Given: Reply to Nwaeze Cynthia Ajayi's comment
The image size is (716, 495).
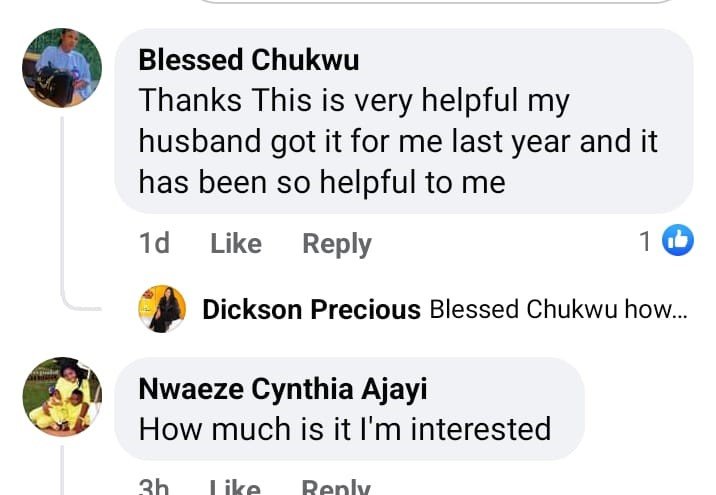Looking at the screenshot, I should 337,487.
